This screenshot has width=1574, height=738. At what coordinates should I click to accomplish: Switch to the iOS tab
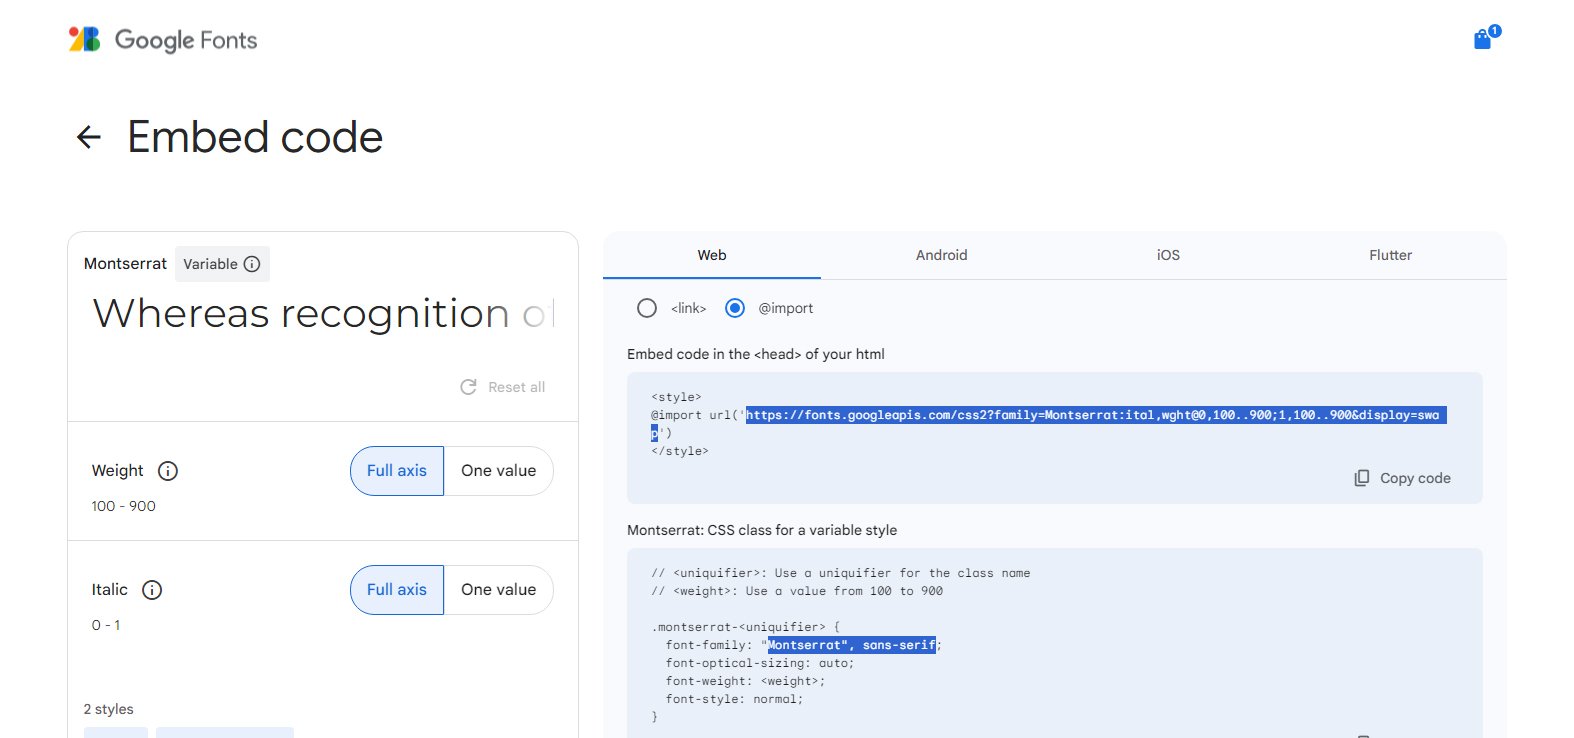click(x=1168, y=255)
